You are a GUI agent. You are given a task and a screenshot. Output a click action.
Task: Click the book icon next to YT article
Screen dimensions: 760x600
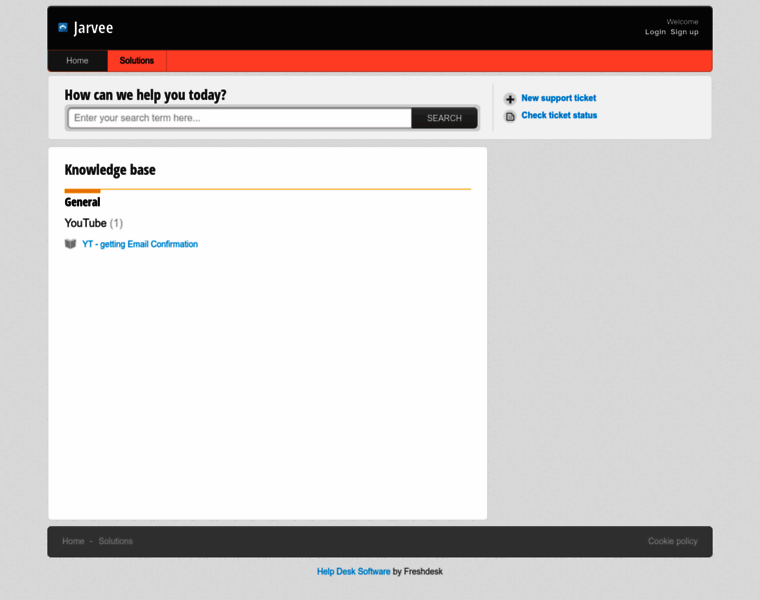[70, 244]
